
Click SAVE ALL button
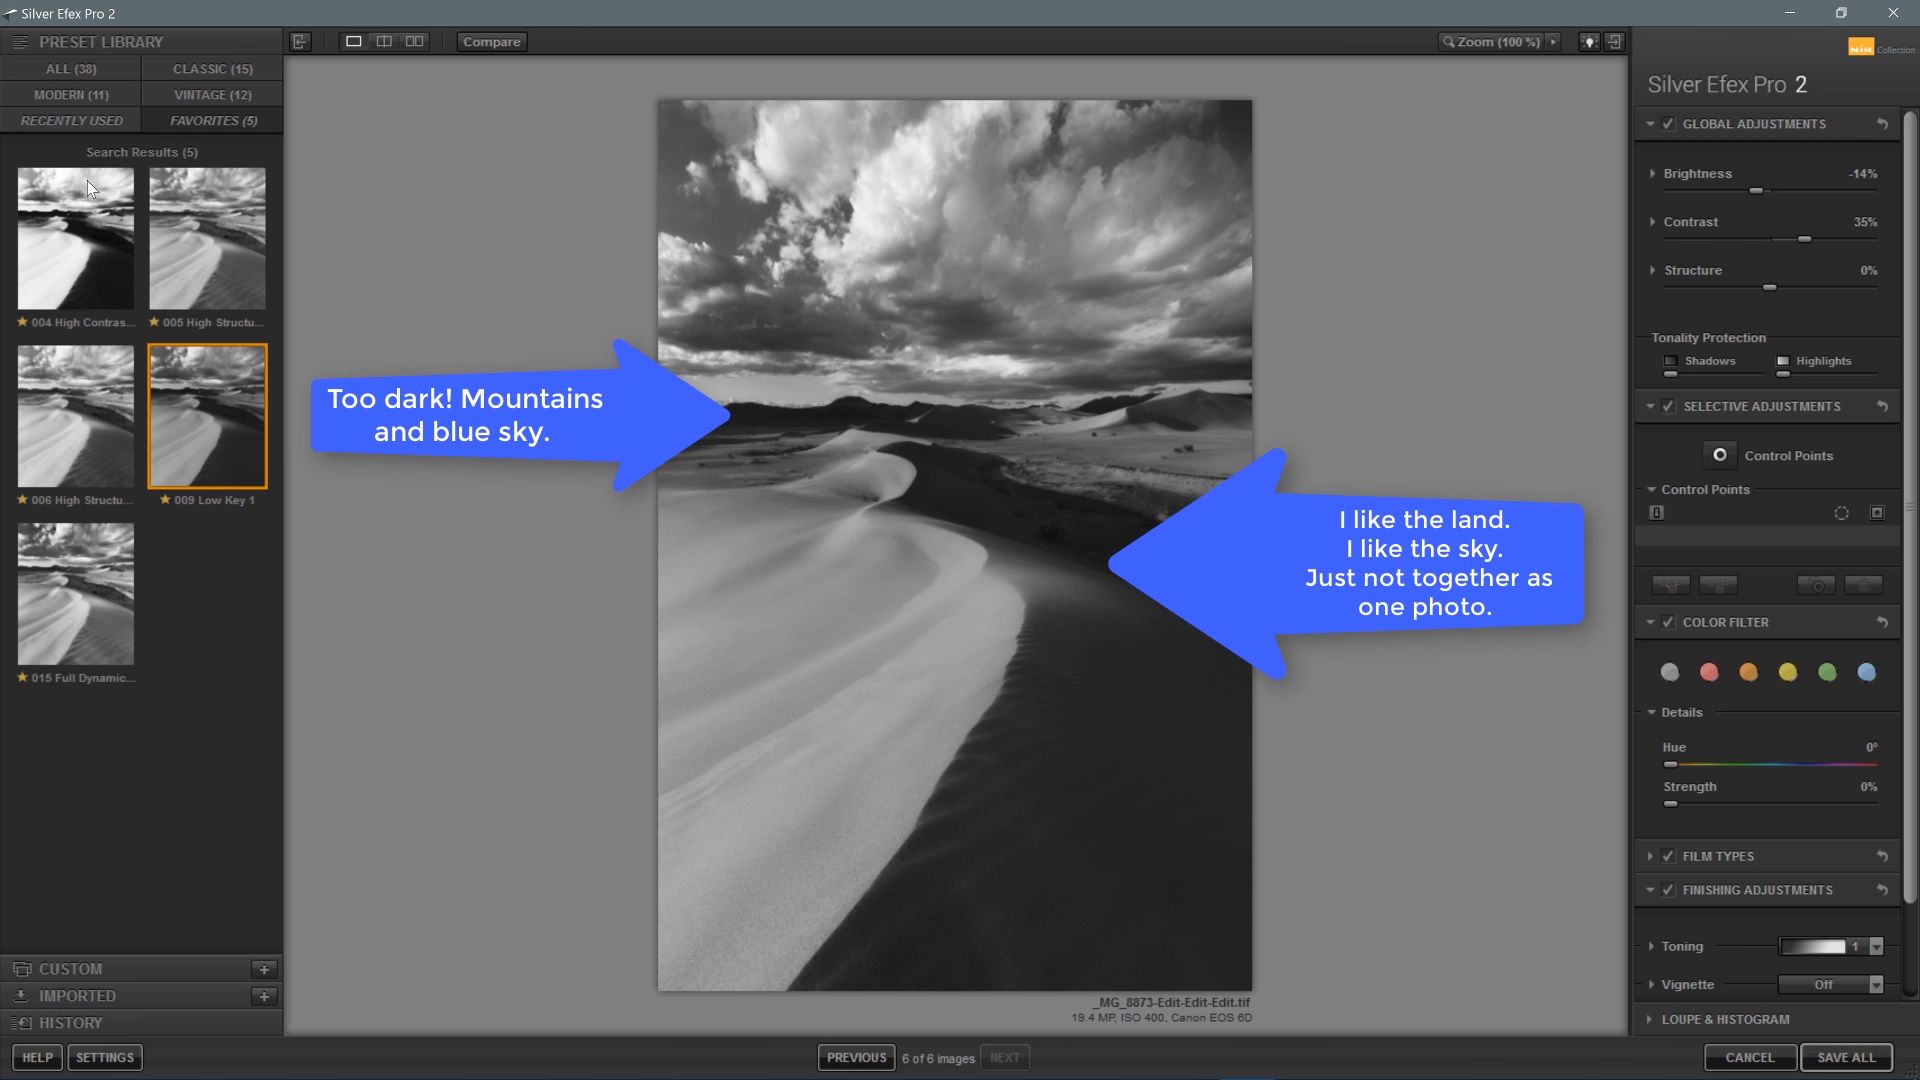coord(1846,1057)
